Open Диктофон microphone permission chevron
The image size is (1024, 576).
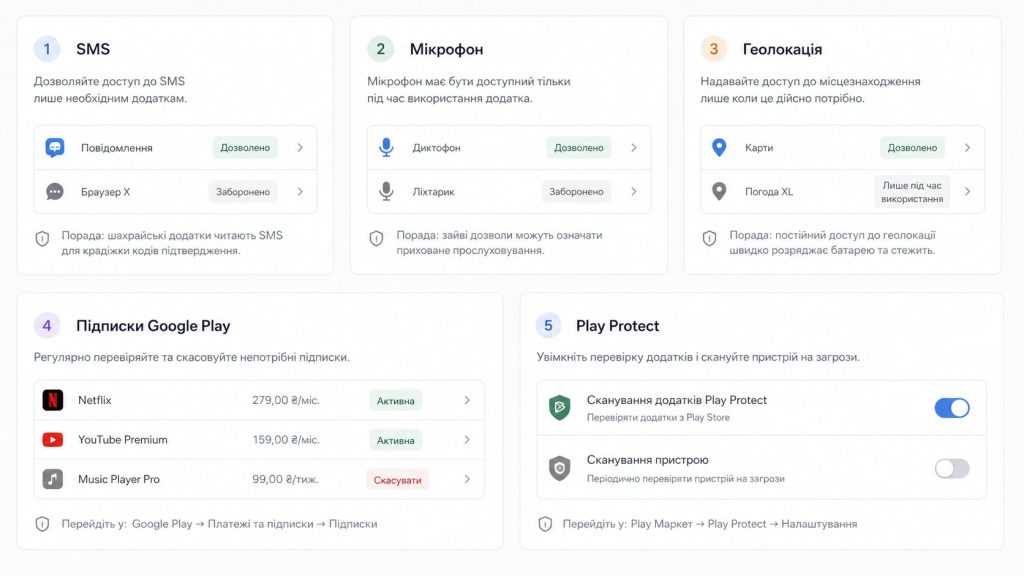click(x=634, y=148)
